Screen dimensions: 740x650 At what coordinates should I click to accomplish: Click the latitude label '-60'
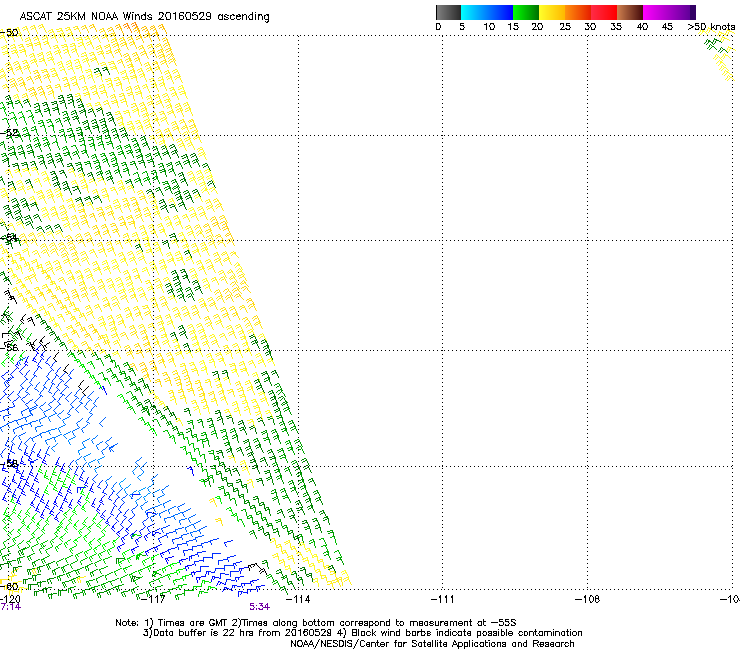click(9, 586)
